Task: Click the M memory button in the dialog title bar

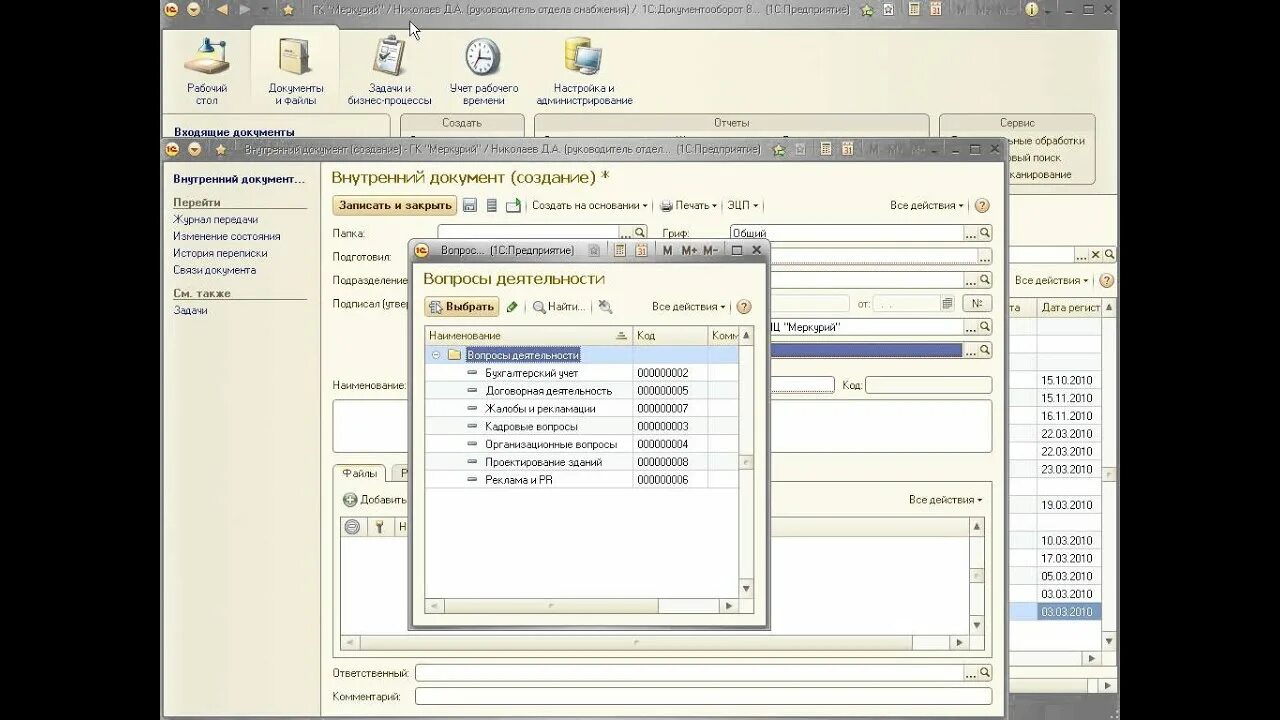Action: coord(667,250)
